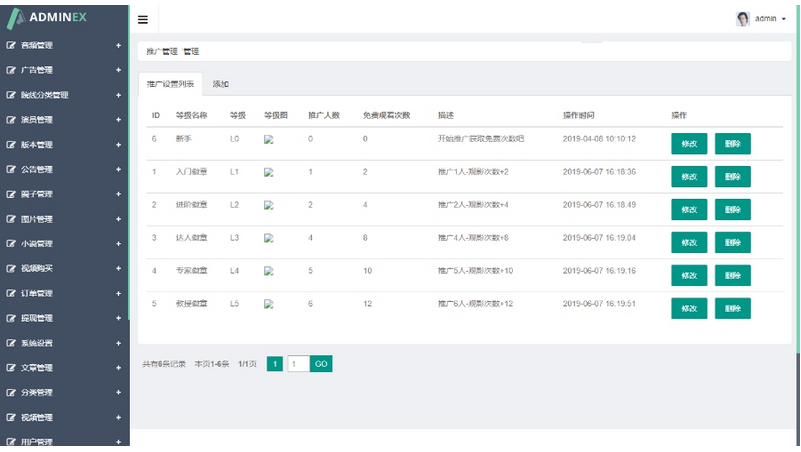Image resolution: width=801 pixels, height=452 pixels.
Task: Expand 文章管理 with its plus sign
Action: point(118,367)
